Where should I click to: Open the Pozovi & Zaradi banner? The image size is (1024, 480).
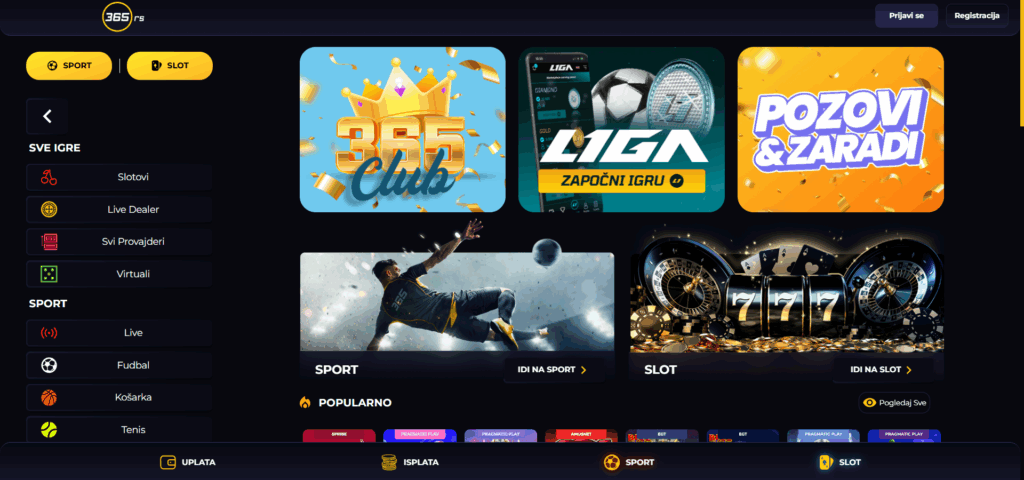coord(840,129)
